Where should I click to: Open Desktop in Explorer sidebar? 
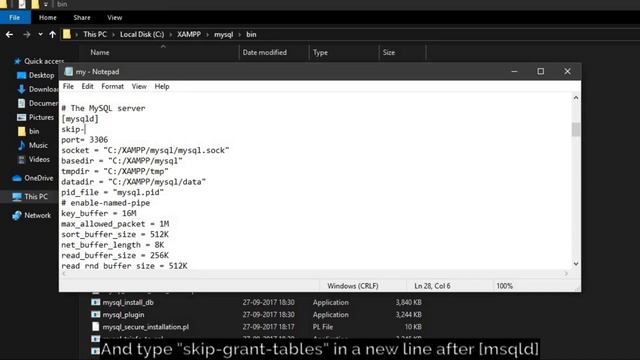pyautogui.click(x=42, y=76)
